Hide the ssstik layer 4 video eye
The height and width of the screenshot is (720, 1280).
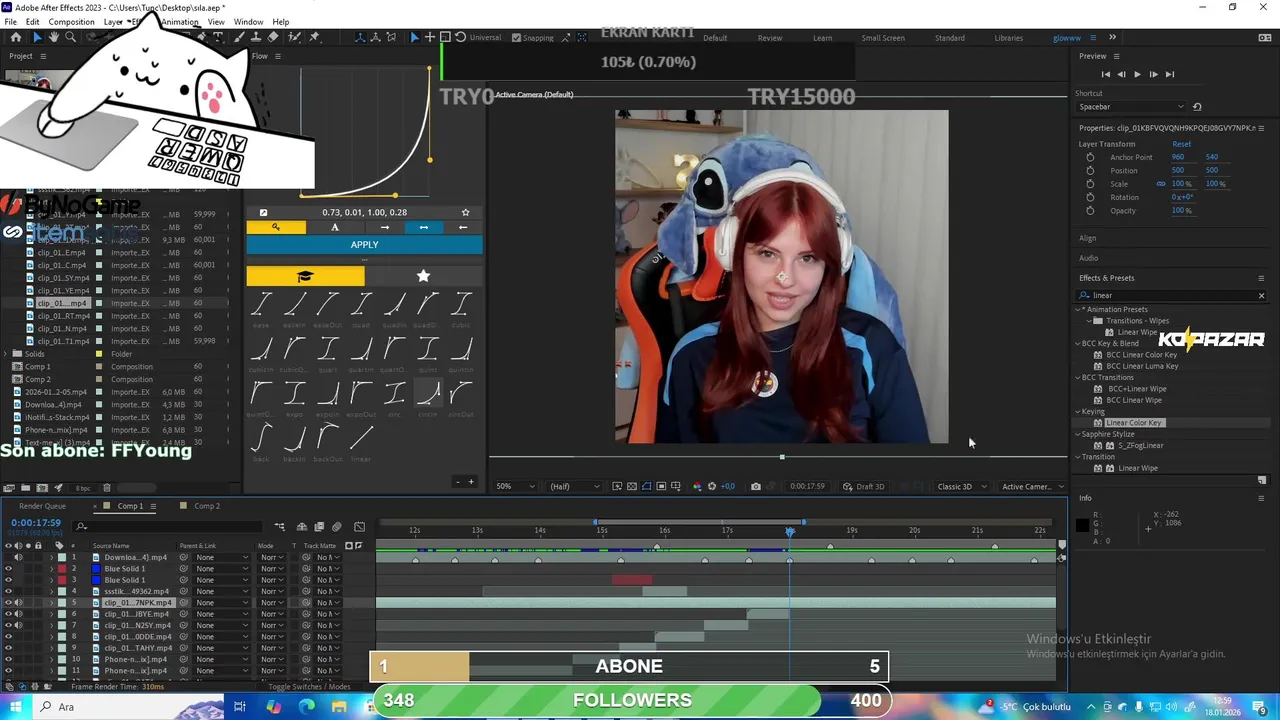(8, 591)
